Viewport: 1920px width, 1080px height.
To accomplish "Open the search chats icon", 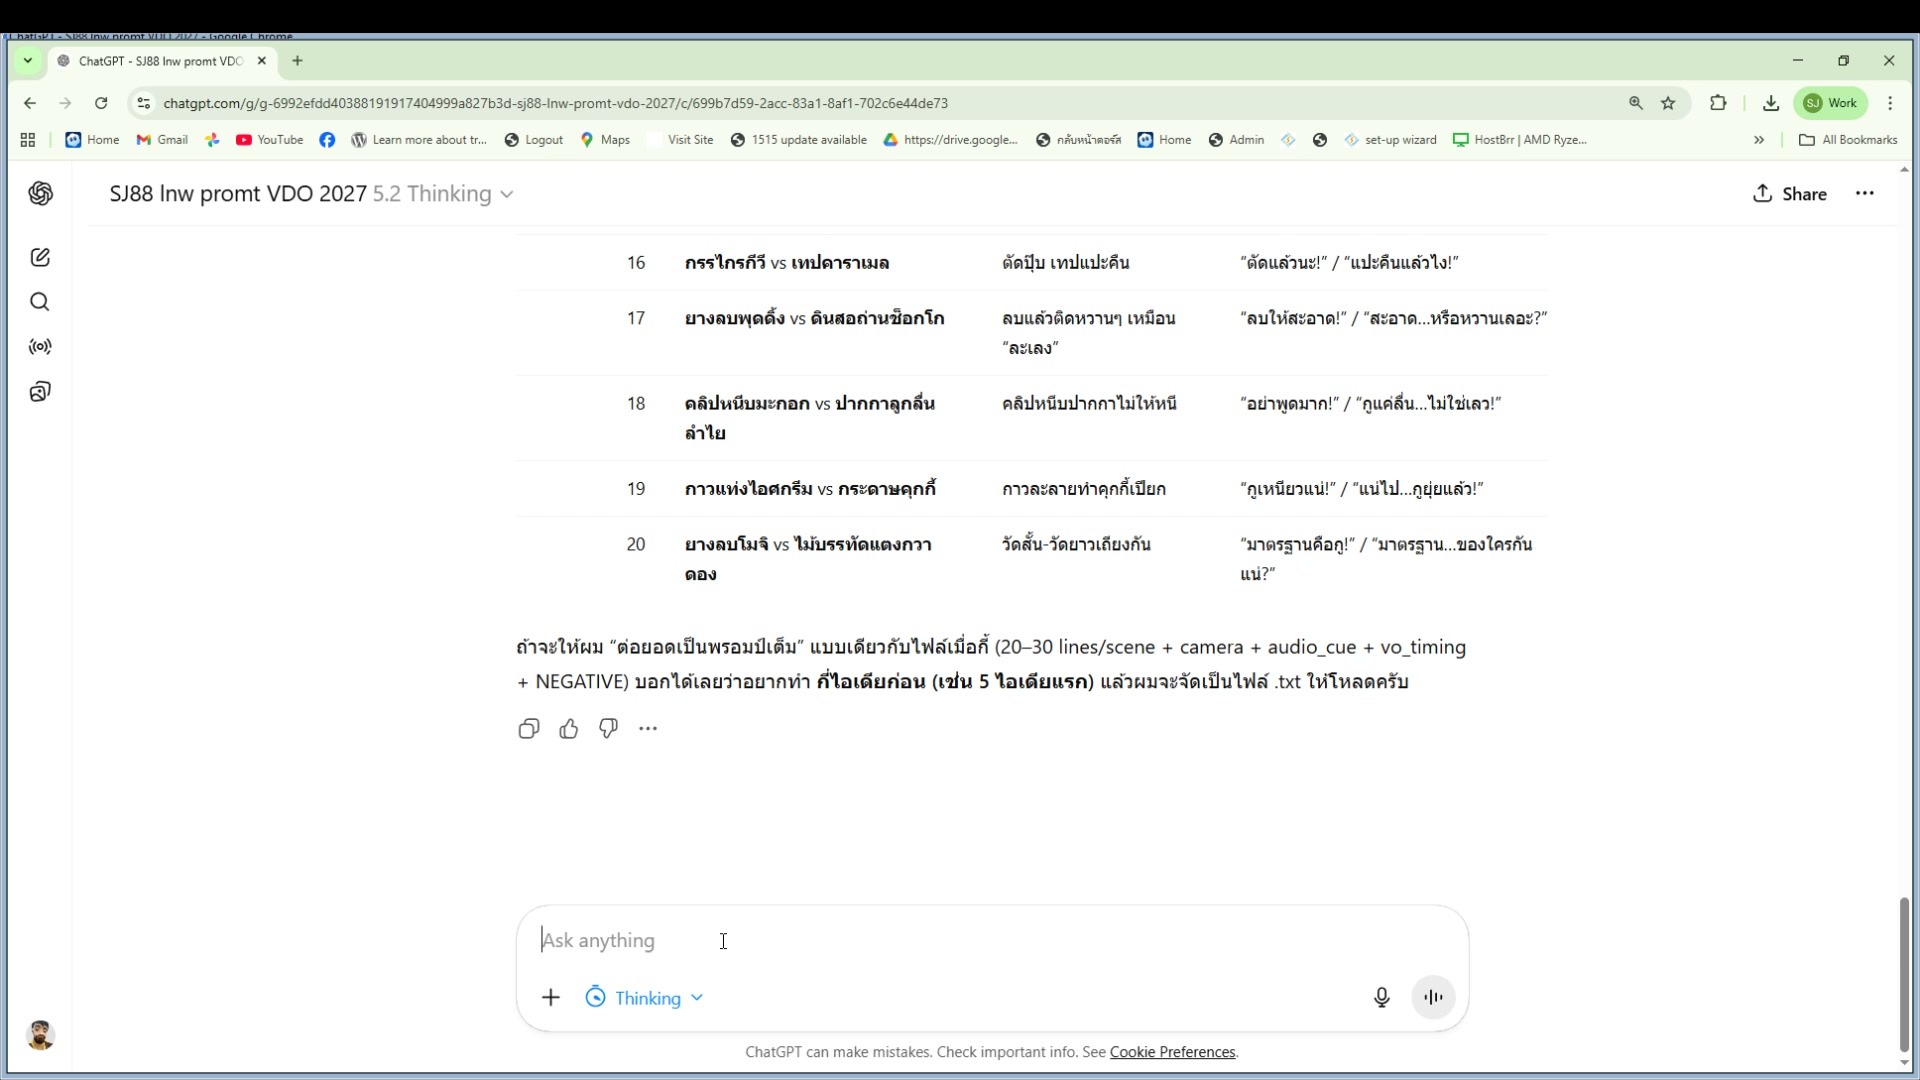I will (40, 302).
